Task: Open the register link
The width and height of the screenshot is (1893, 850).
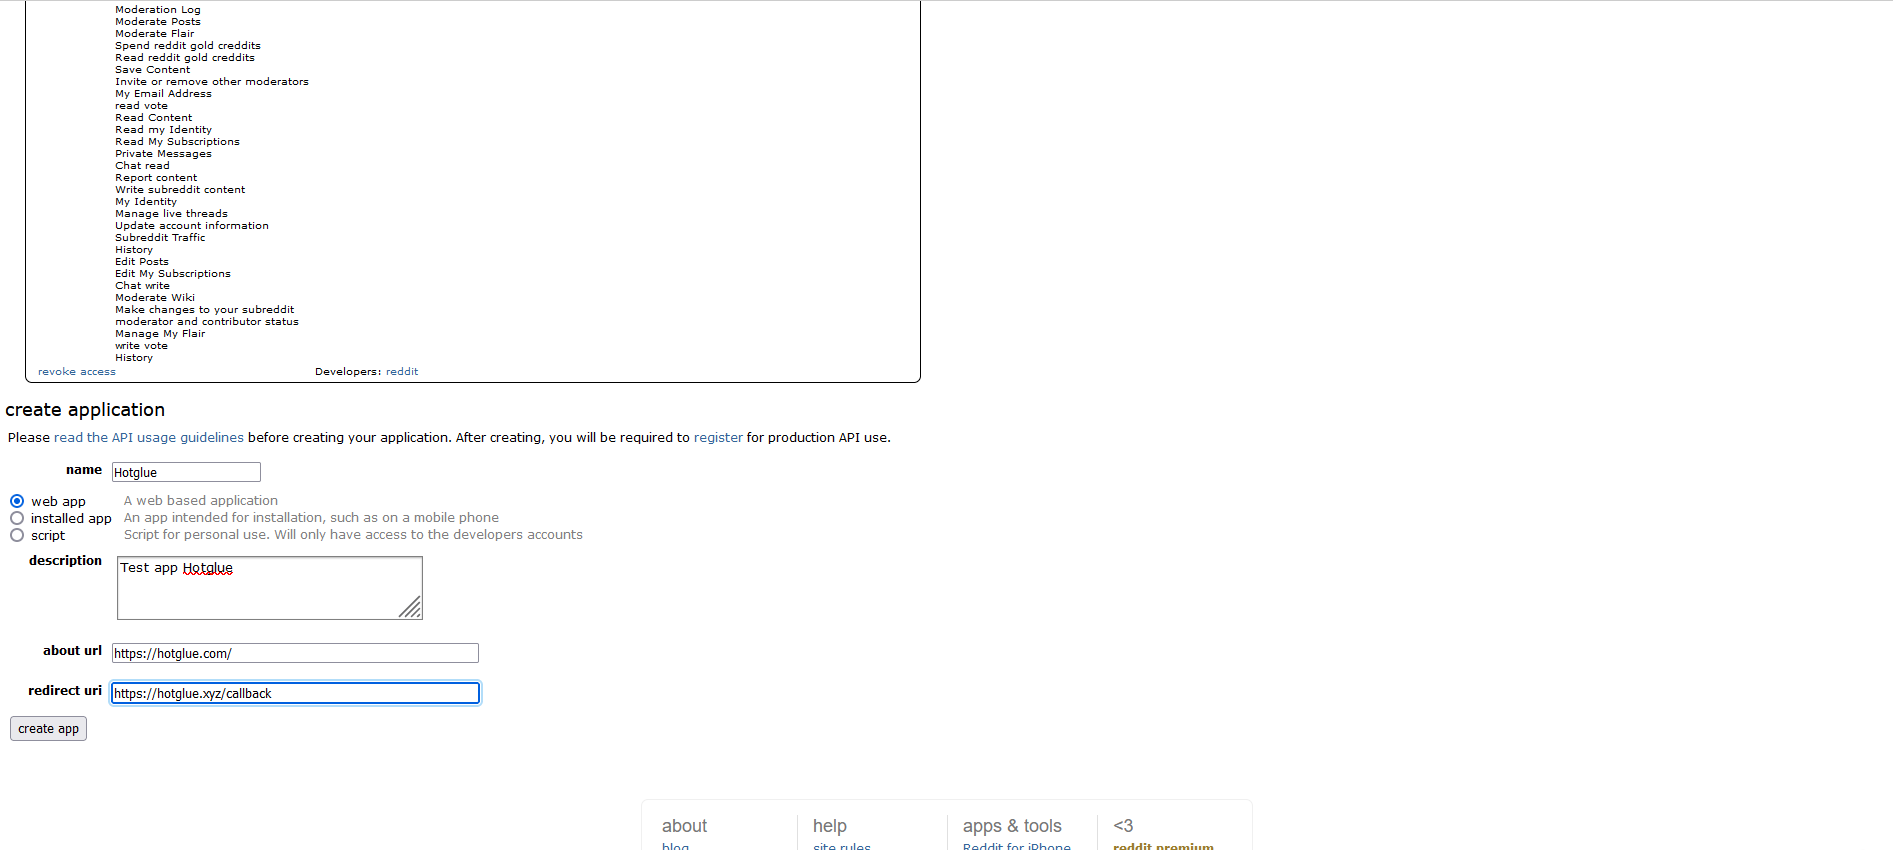Action: click(x=718, y=437)
